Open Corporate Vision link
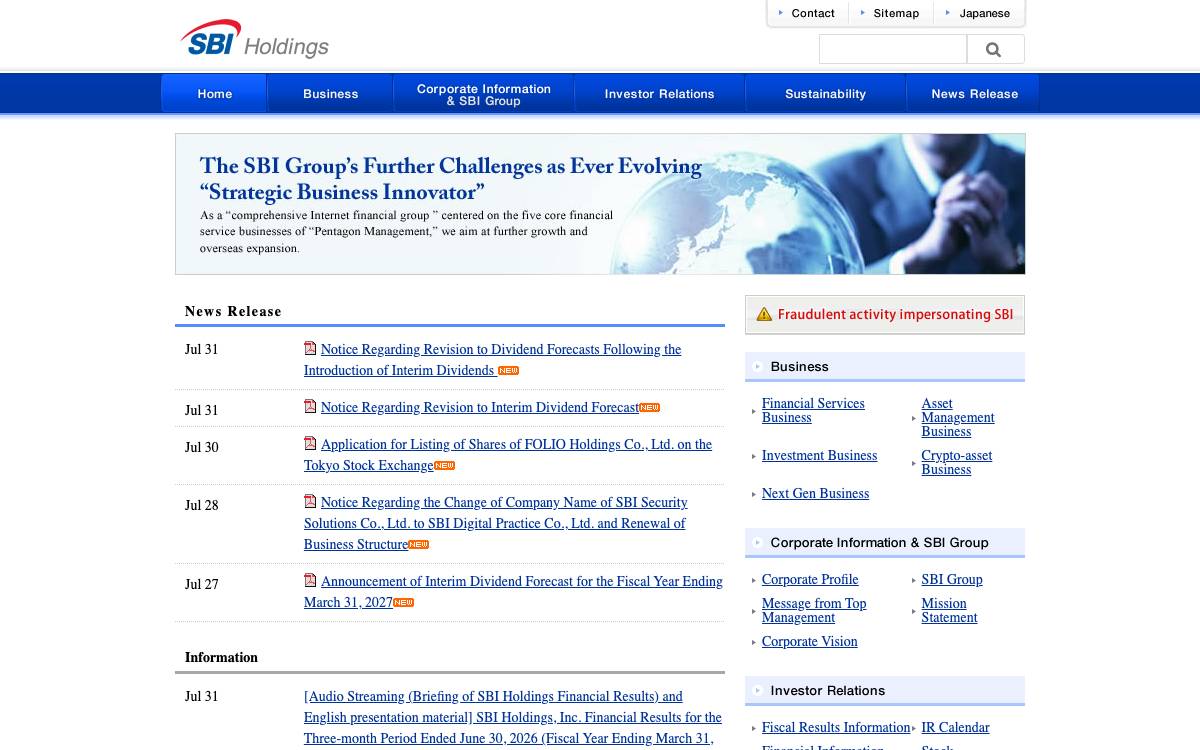The image size is (1200, 750). 809,641
